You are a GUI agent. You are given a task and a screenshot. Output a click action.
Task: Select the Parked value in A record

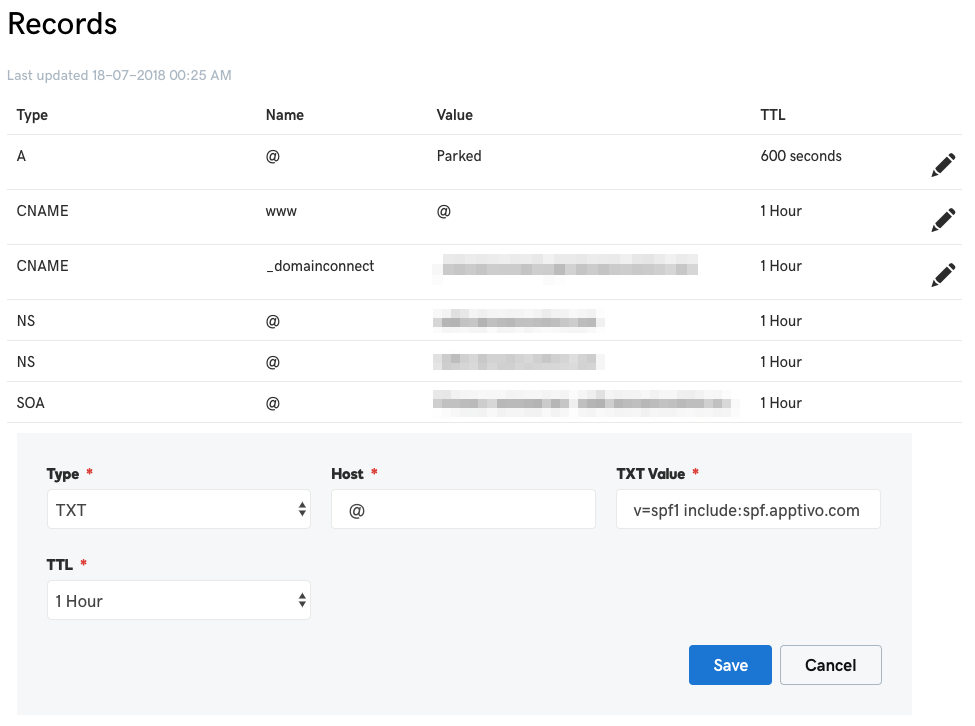click(459, 156)
